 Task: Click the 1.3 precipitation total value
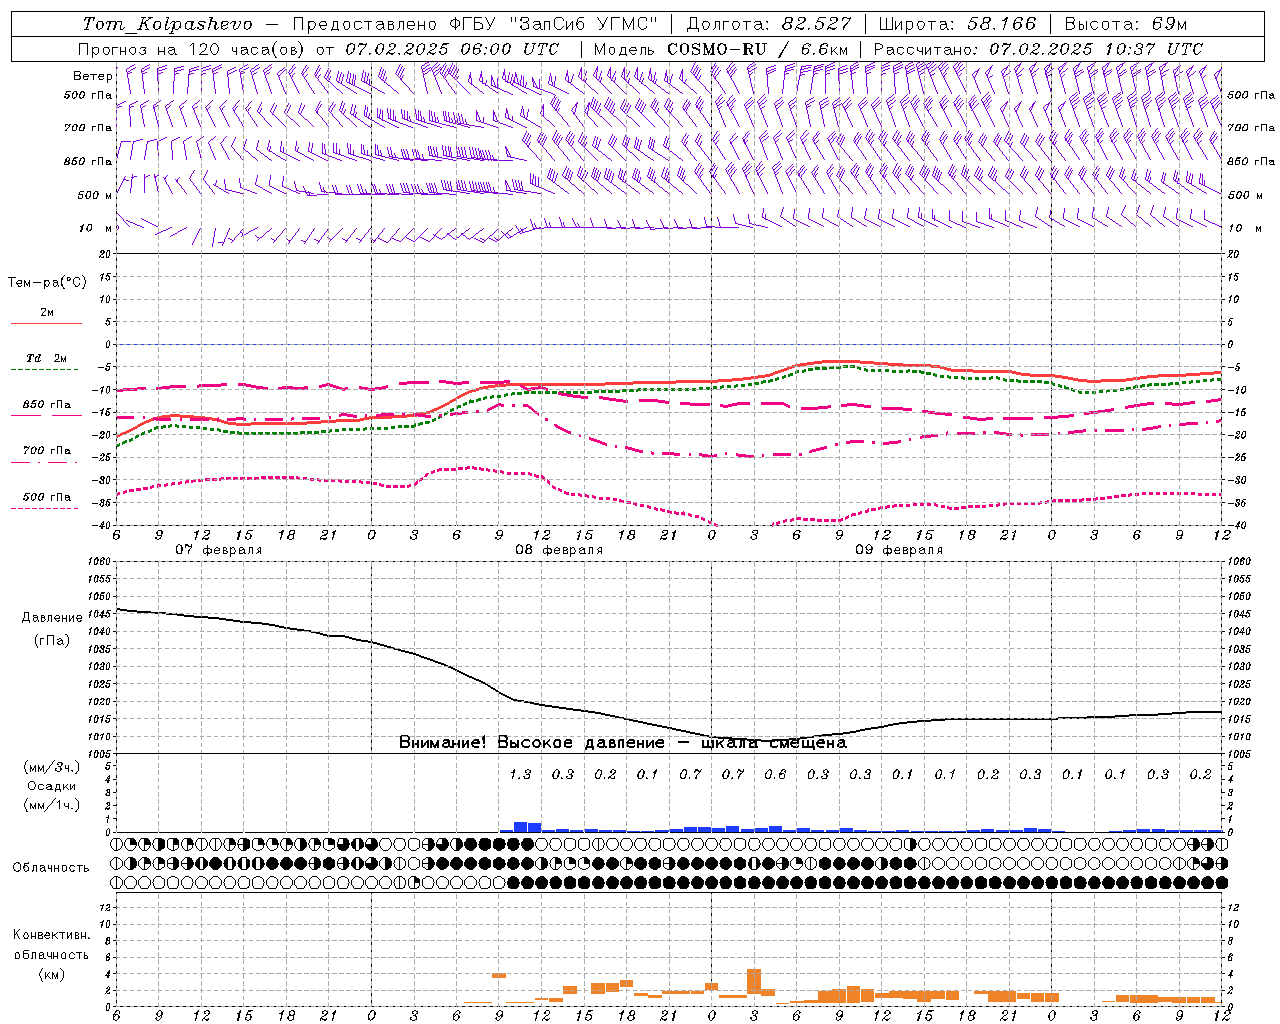pyautogui.click(x=521, y=775)
